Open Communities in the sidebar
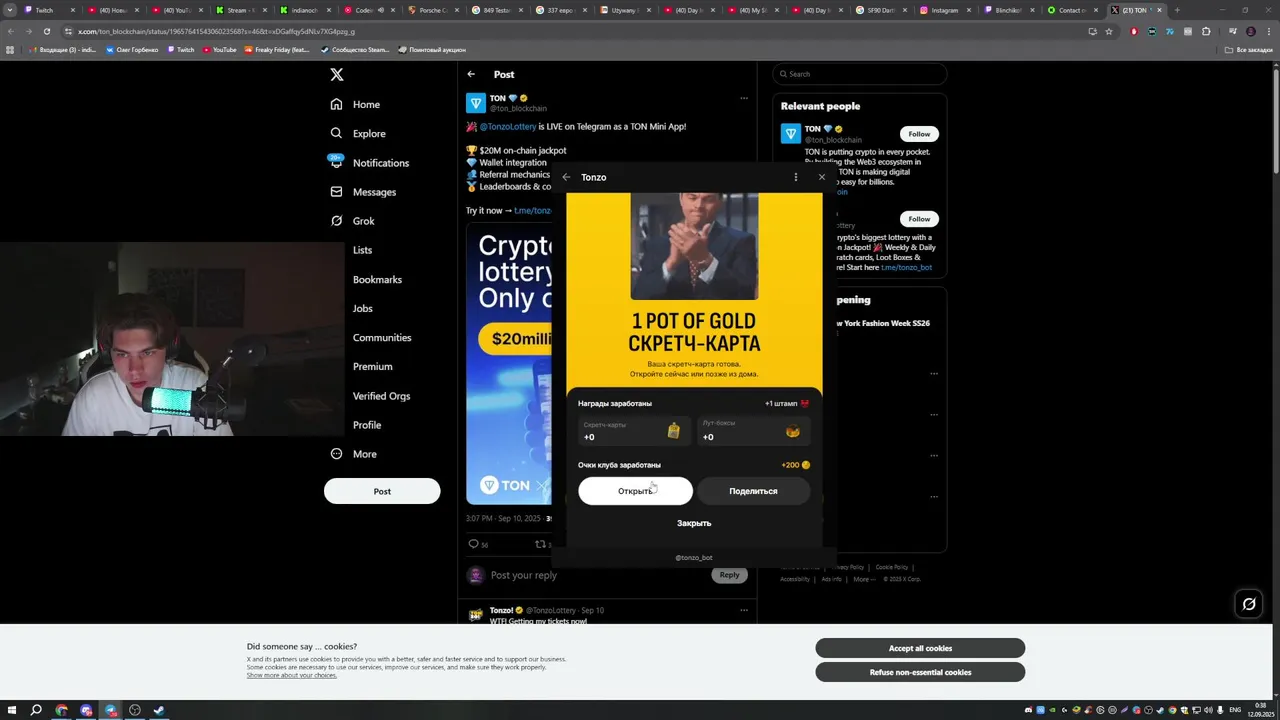The width and height of the screenshot is (1280, 720). coord(382,338)
